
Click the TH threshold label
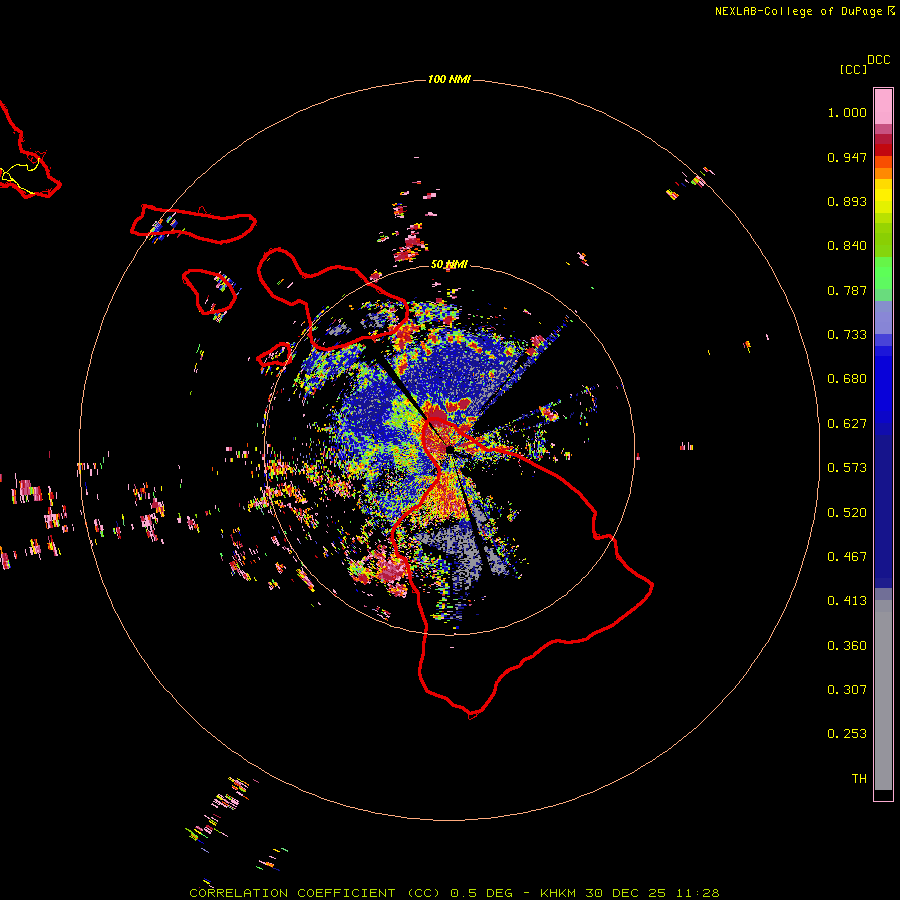point(859,779)
